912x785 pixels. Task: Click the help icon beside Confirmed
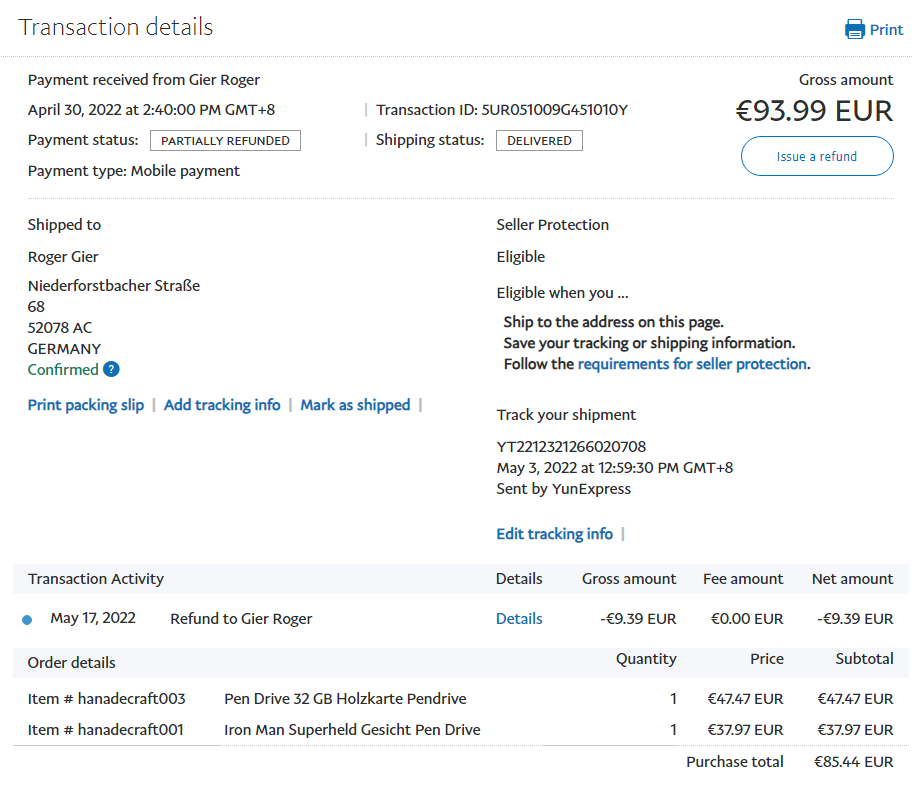111,370
